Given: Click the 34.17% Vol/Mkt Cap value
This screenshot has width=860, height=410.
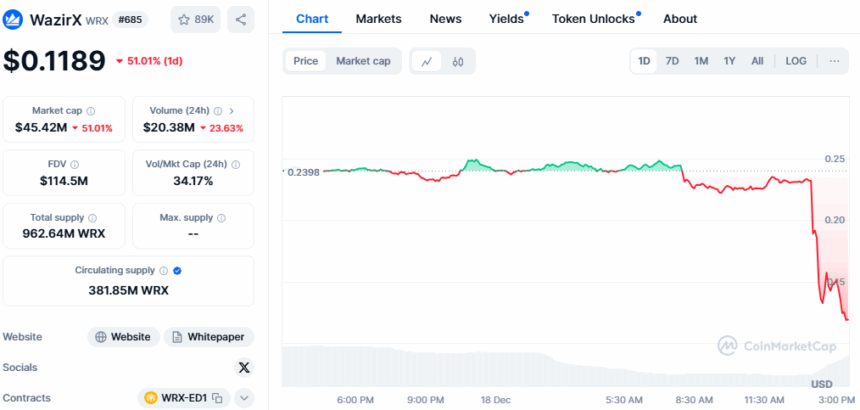Looking at the screenshot, I should (193, 181).
